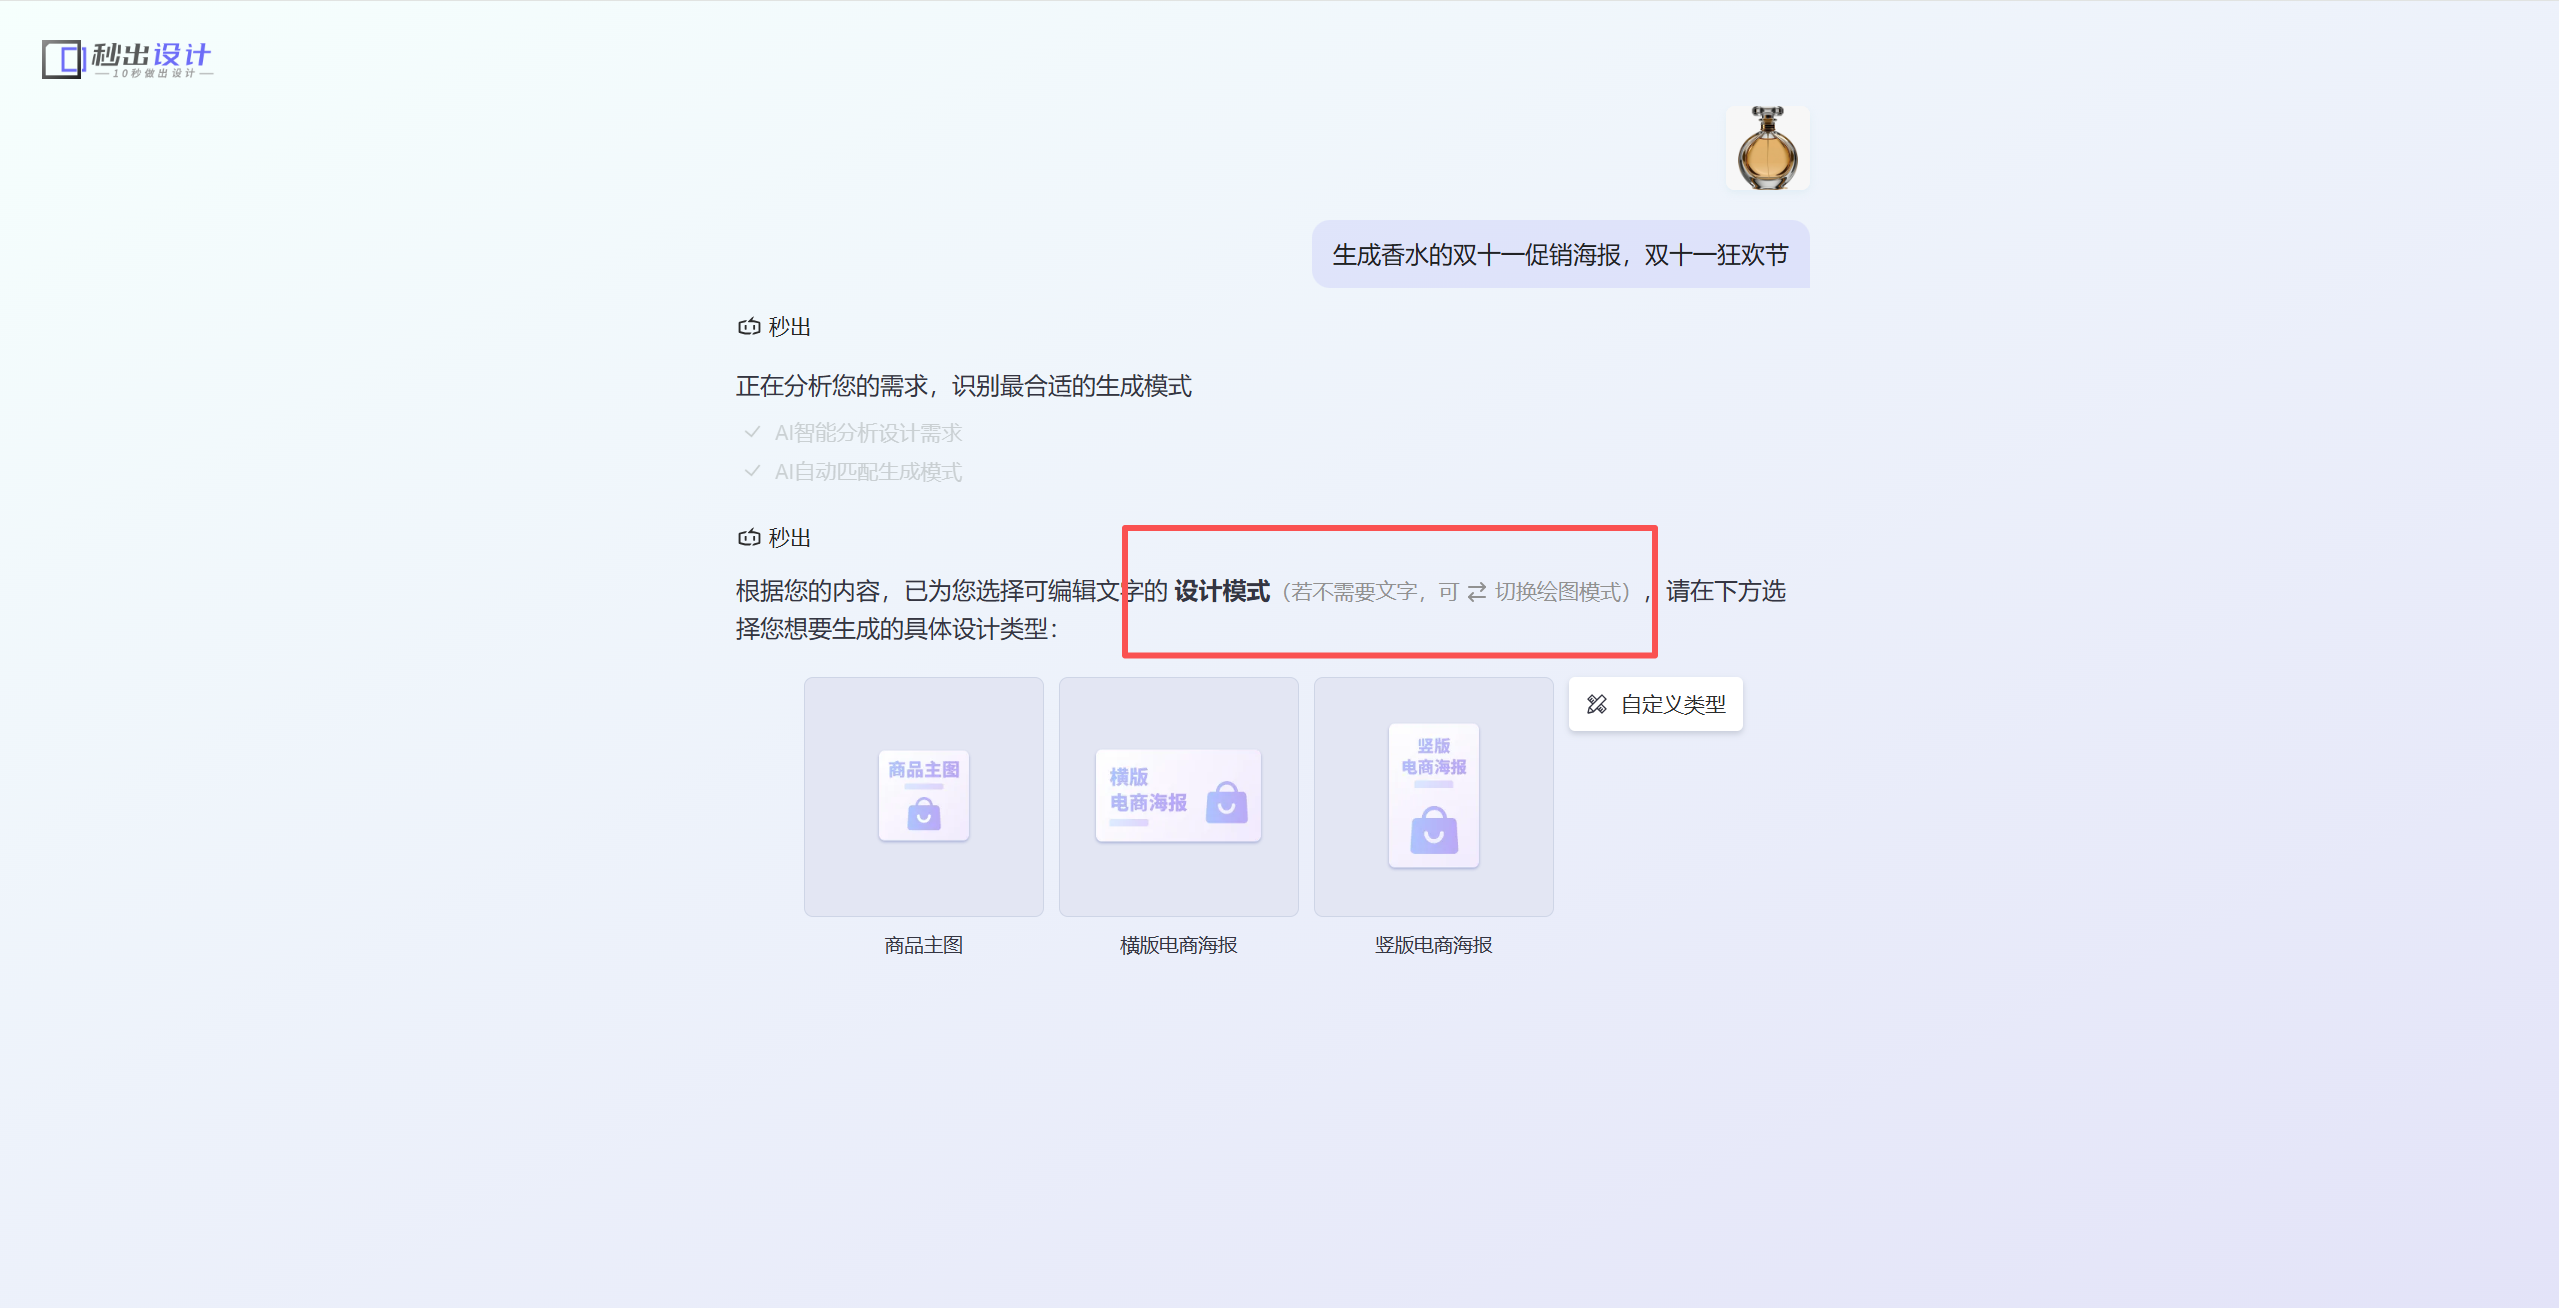Click the AI自动匹配生成模式 step text

coord(868,472)
